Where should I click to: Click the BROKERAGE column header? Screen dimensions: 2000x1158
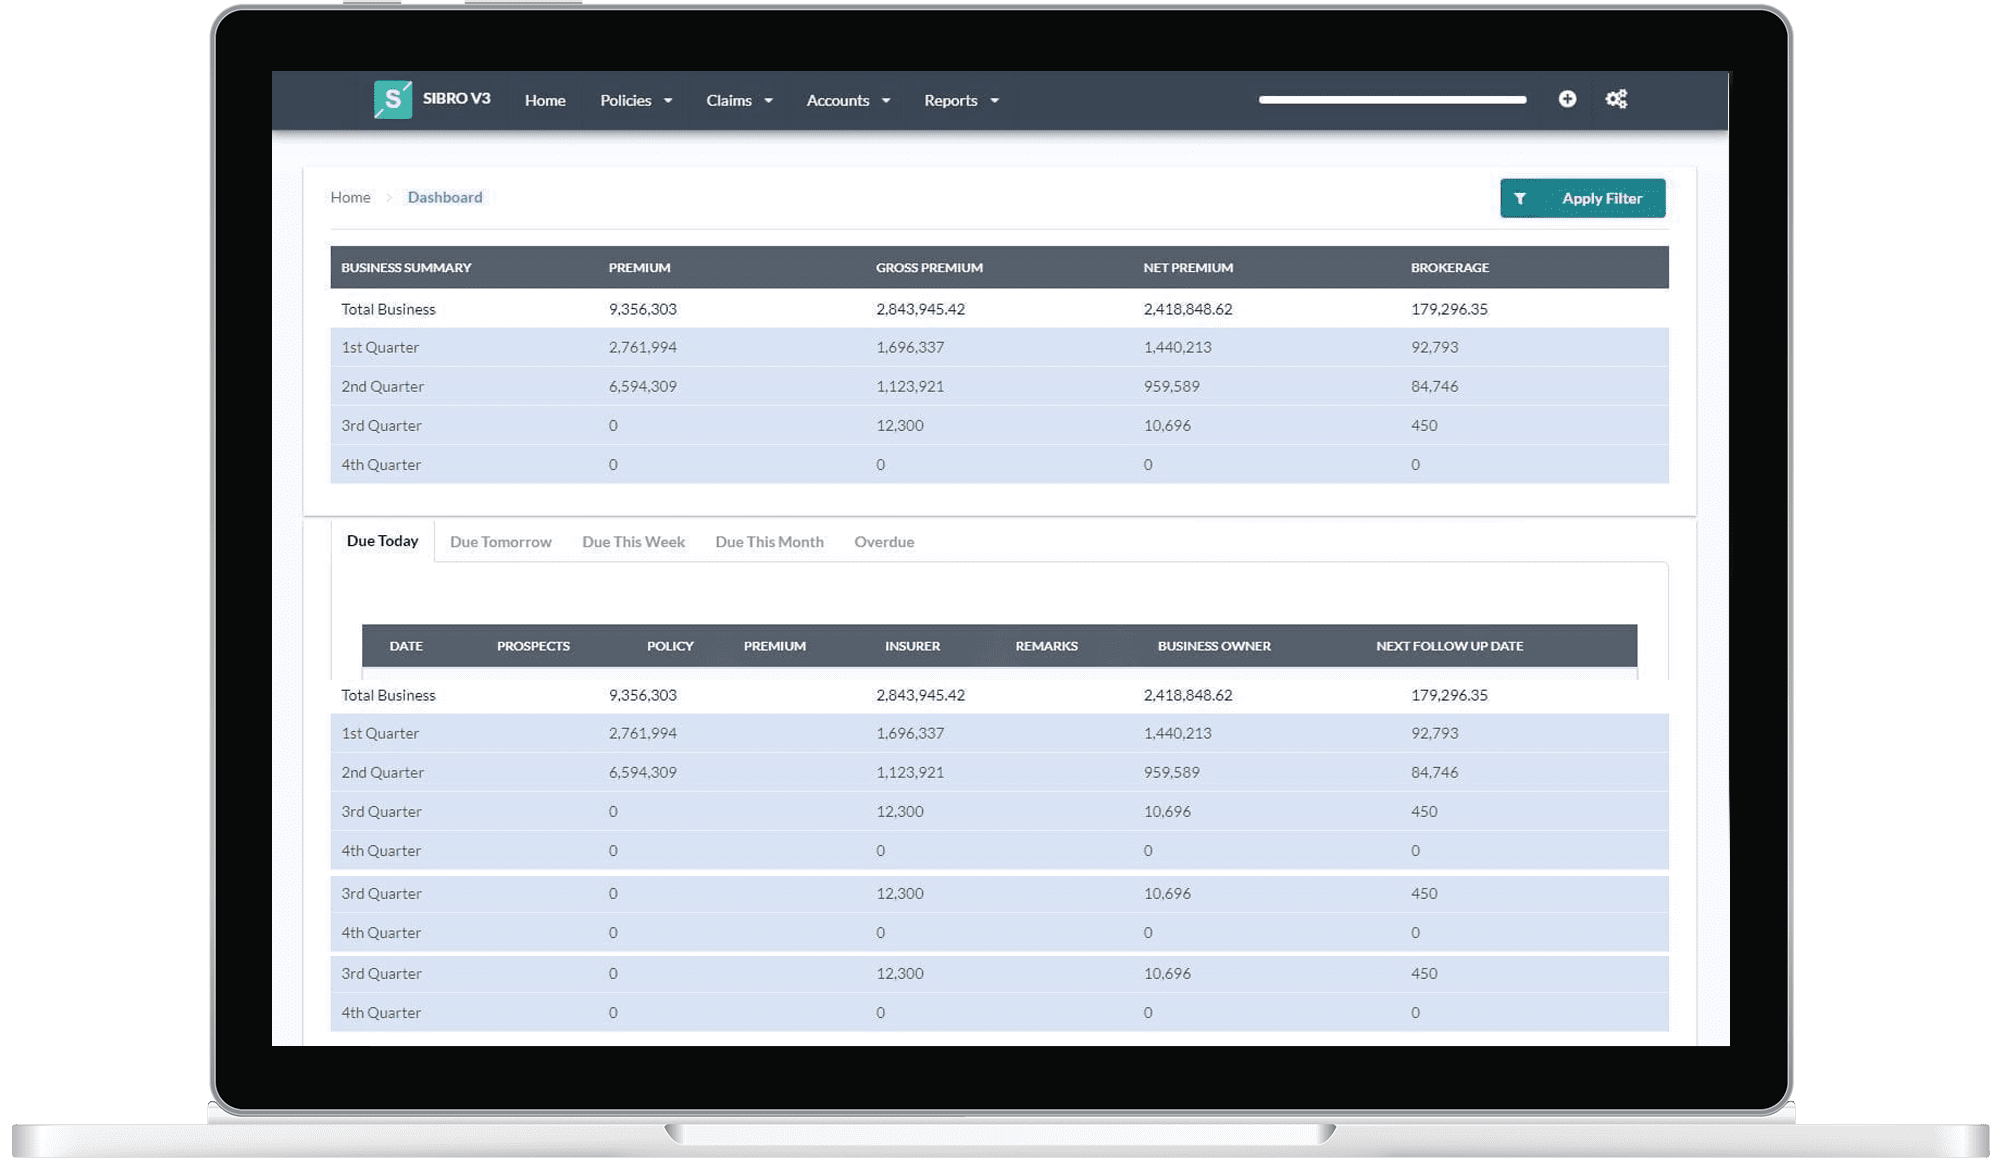click(1450, 267)
